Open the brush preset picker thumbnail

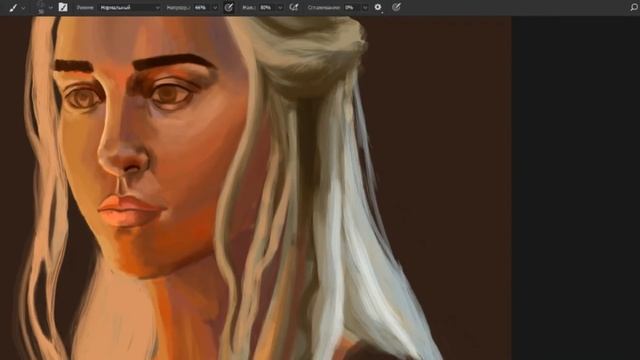(40, 7)
